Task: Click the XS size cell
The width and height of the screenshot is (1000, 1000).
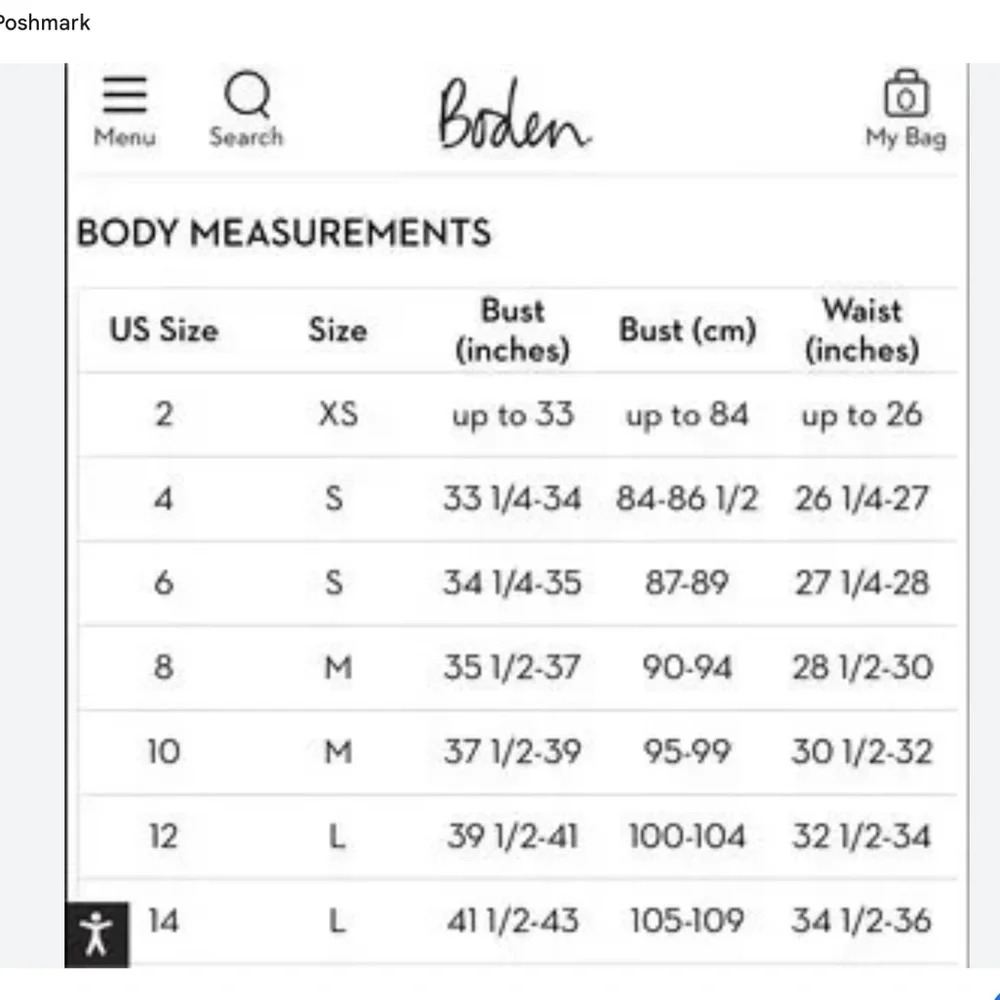Action: click(x=337, y=414)
